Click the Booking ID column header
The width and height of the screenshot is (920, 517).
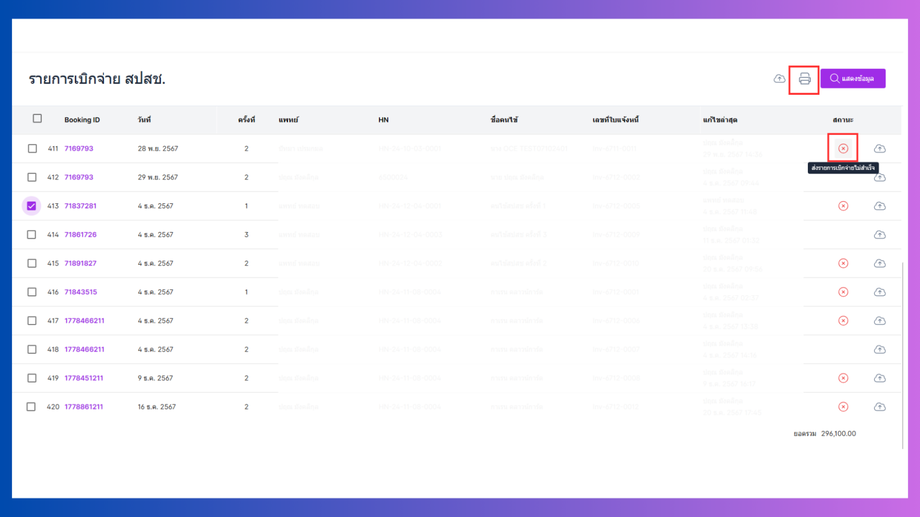(82, 120)
